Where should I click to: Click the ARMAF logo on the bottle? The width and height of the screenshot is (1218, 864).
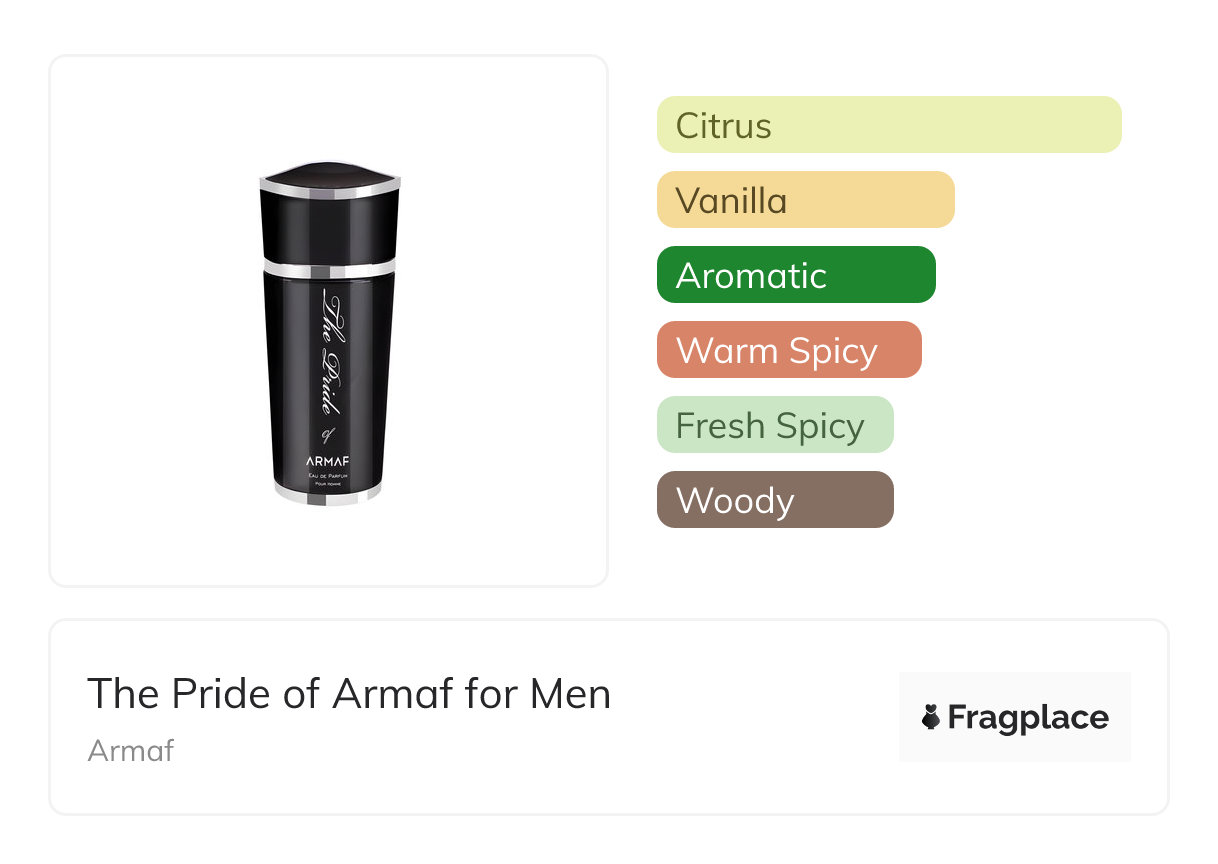[329, 461]
